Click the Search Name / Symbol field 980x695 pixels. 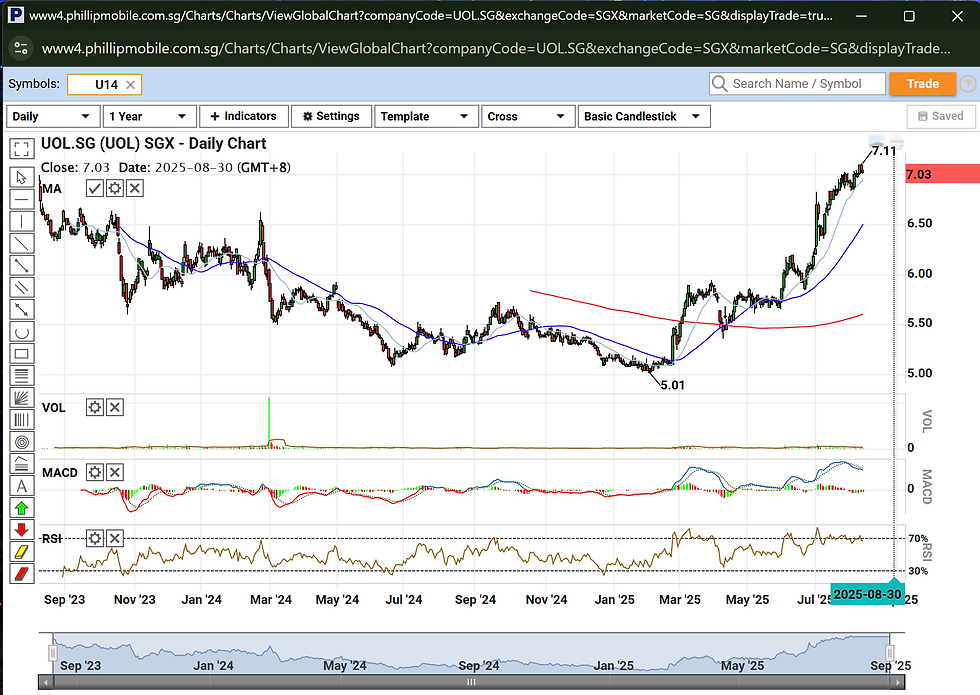pyautogui.click(x=797, y=84)
